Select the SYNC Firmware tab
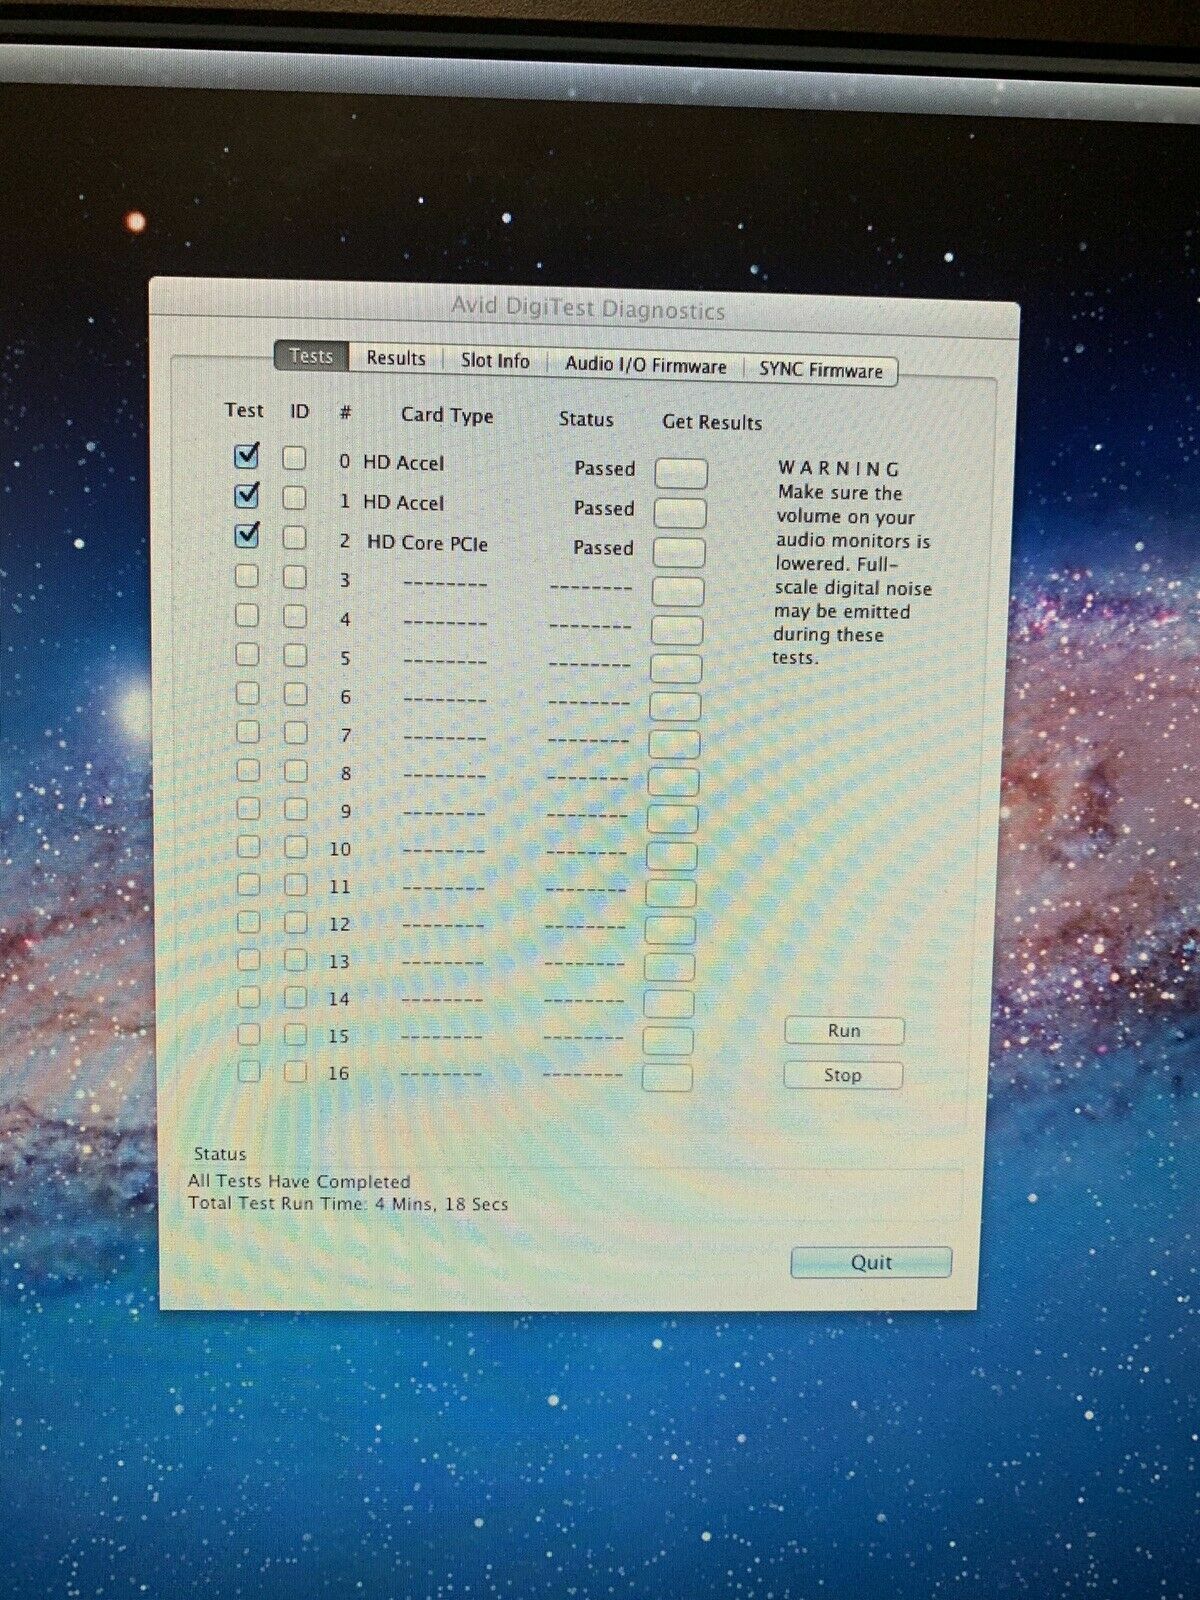The height and width of the screenshot is (1600, 1200). pyautogui.click(x=821, y=370)
